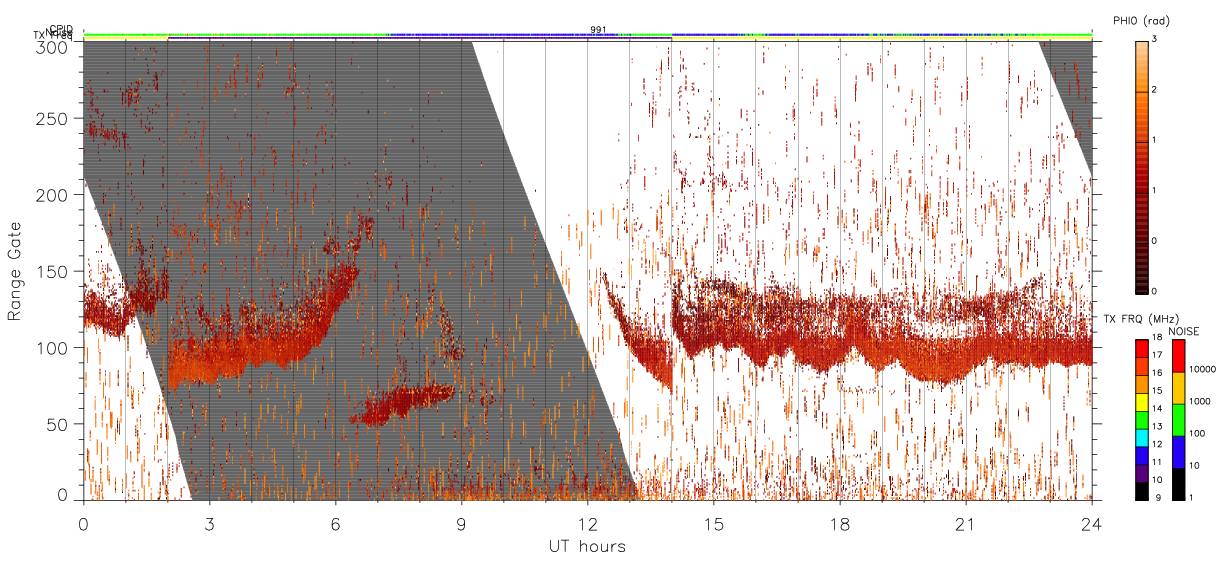The image size is (1228, 567).
Task: Click the 300 label on Range Gate axis
Action: click(54, 46)
